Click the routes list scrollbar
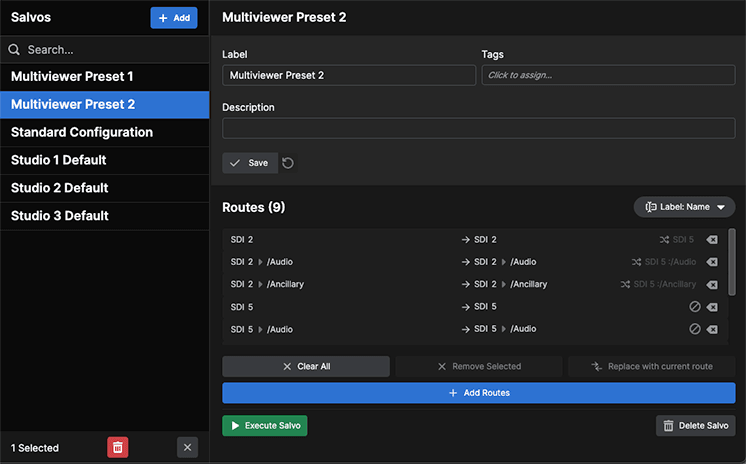Image resolution: width=746 pixels, height=464 pixels. [x=732, y=262]
